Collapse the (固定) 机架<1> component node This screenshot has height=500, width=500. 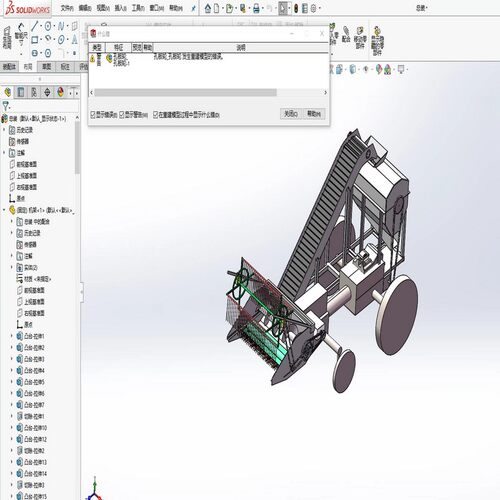point(4,210)
